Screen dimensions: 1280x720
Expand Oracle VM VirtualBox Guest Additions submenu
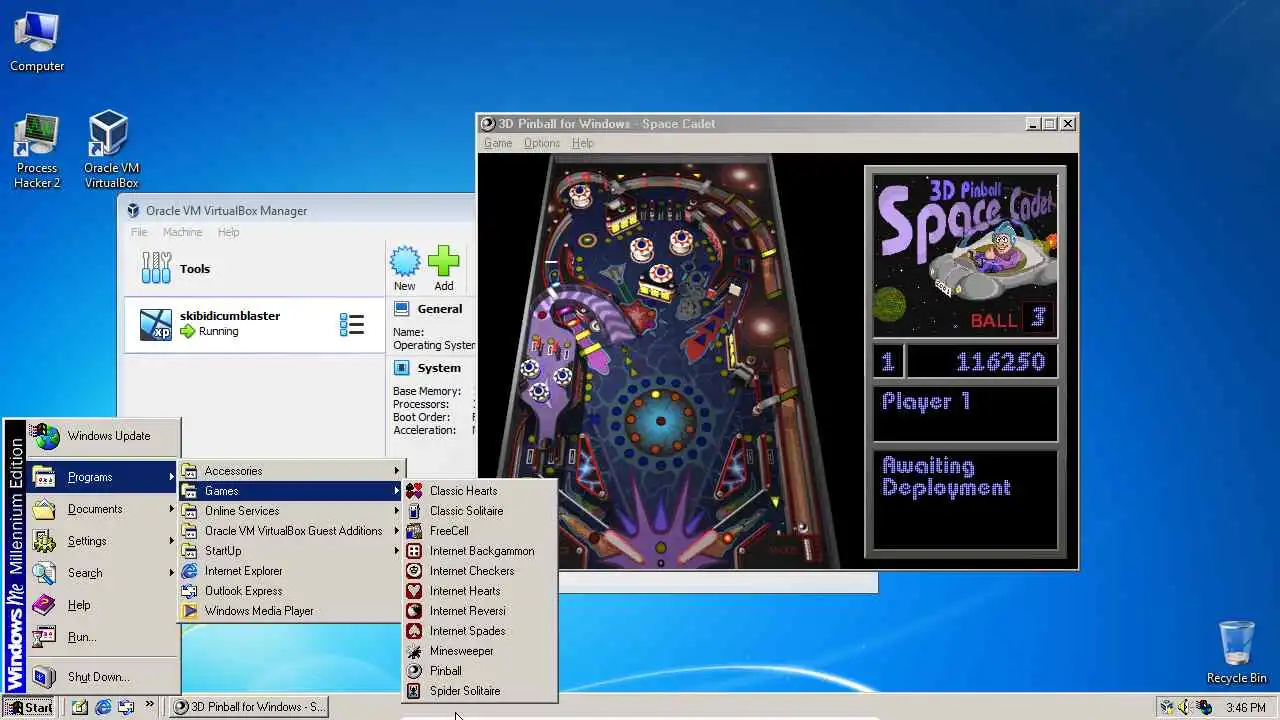(290, 531)
